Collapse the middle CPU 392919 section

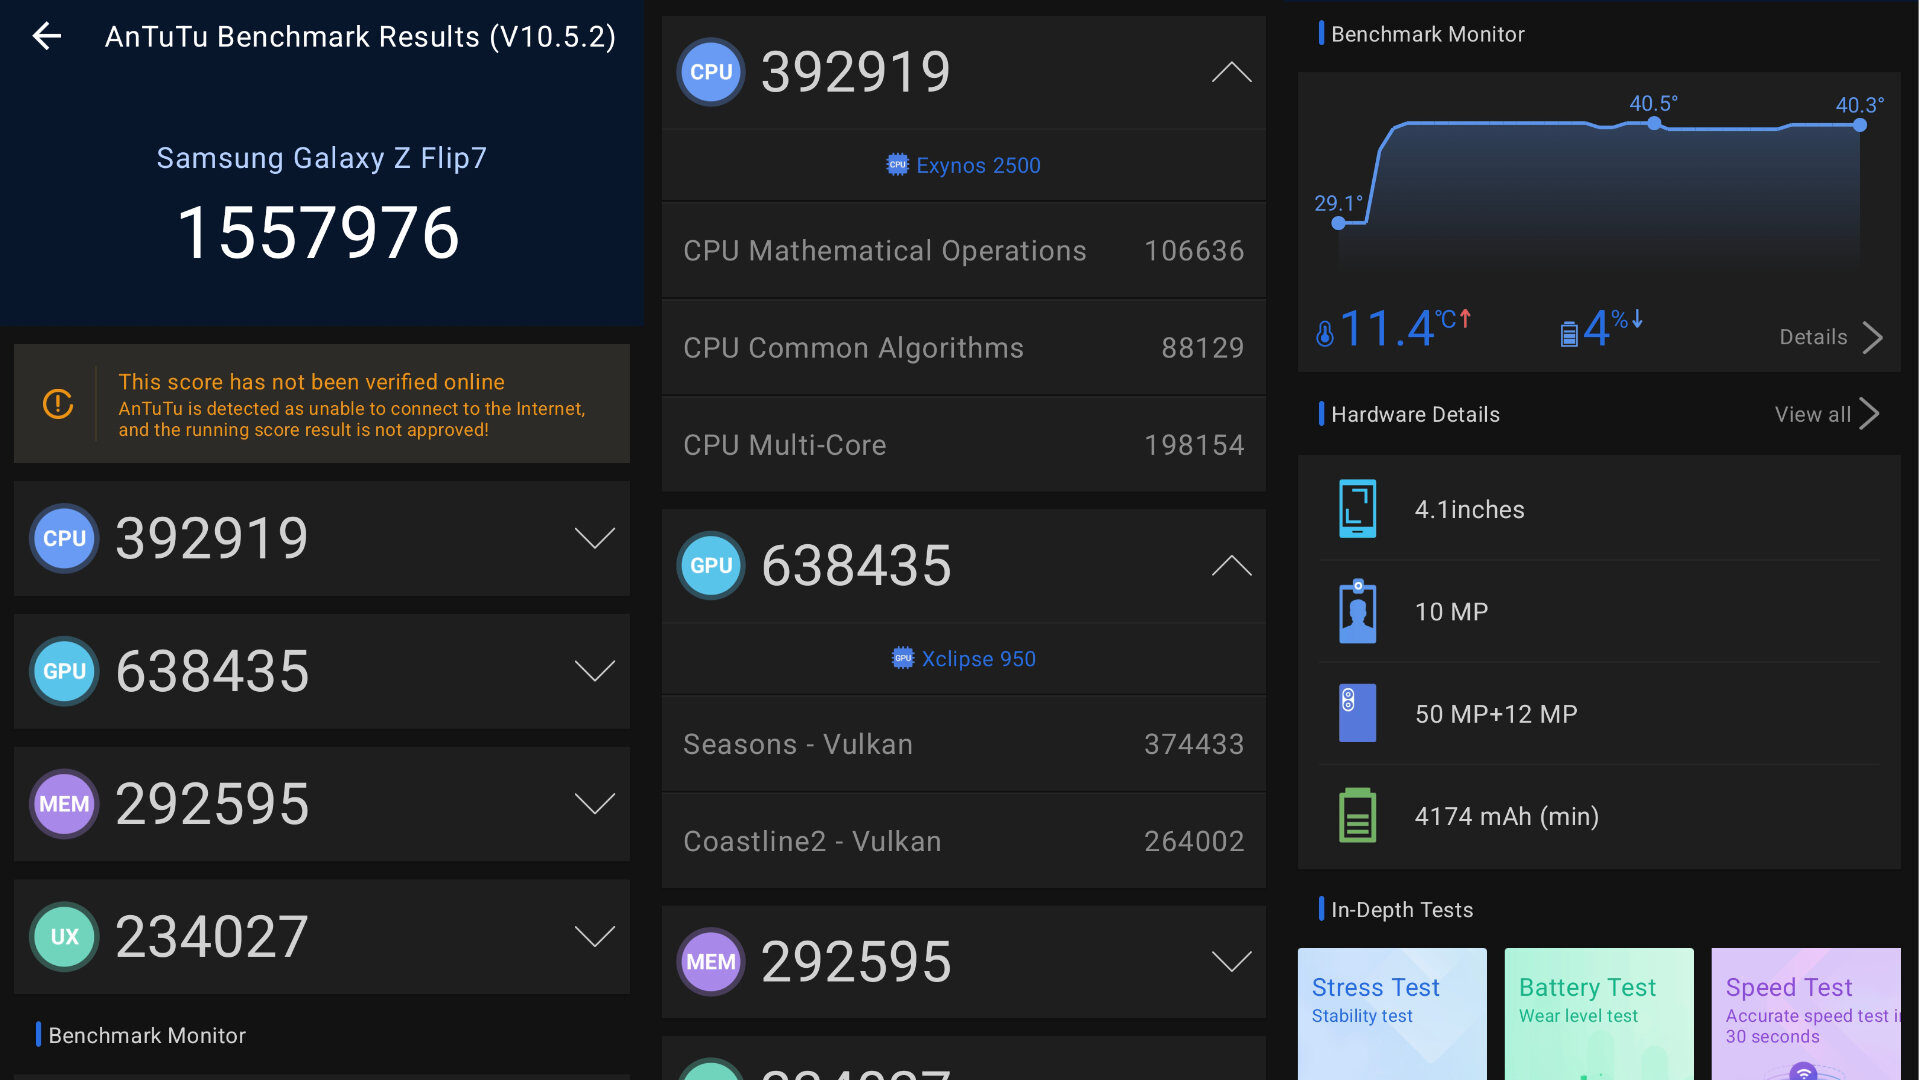(x=1231, y=72)
